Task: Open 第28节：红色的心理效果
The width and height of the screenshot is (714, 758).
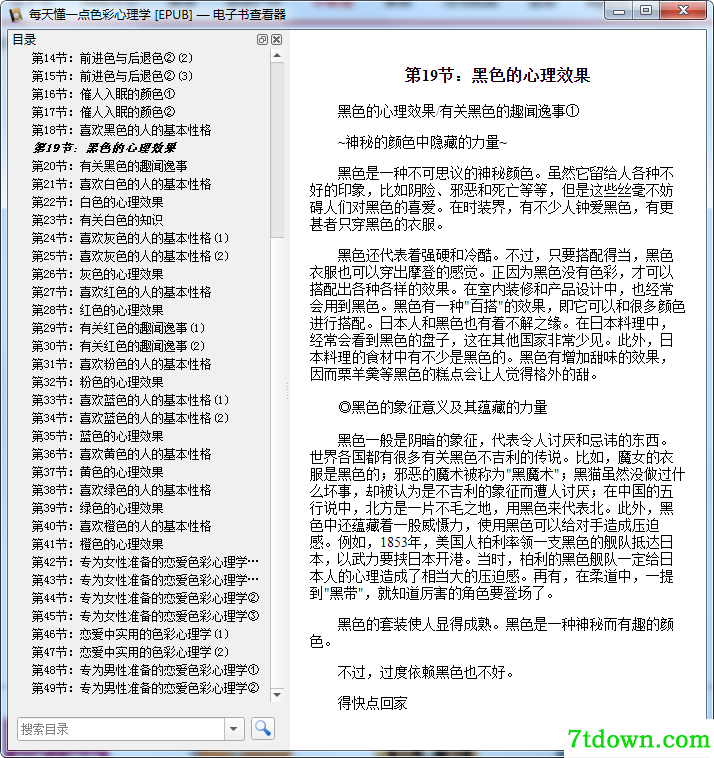Action: point(98,310)
